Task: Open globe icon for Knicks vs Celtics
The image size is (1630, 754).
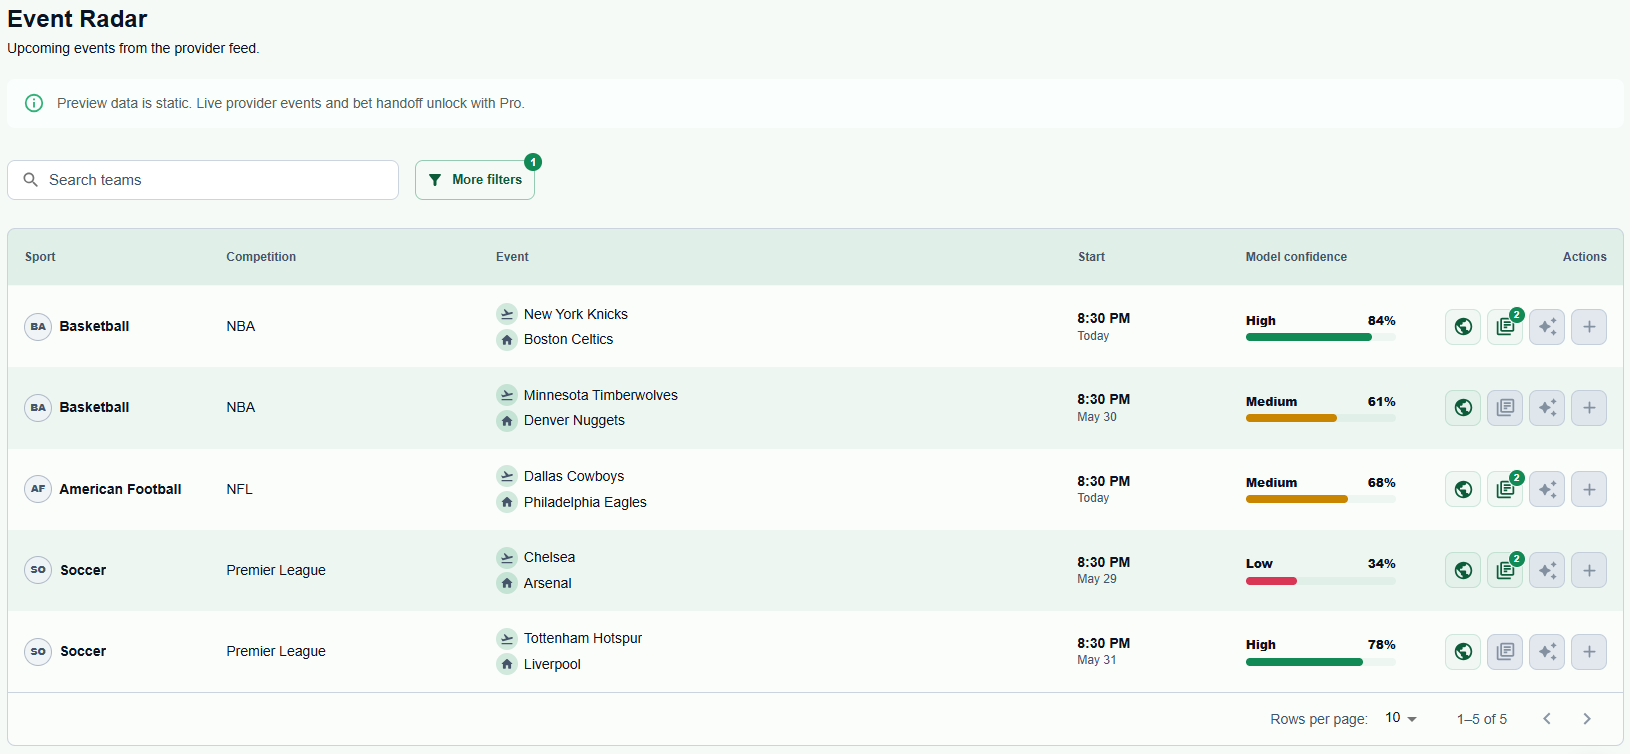Action: click(x=1463, y=327)
